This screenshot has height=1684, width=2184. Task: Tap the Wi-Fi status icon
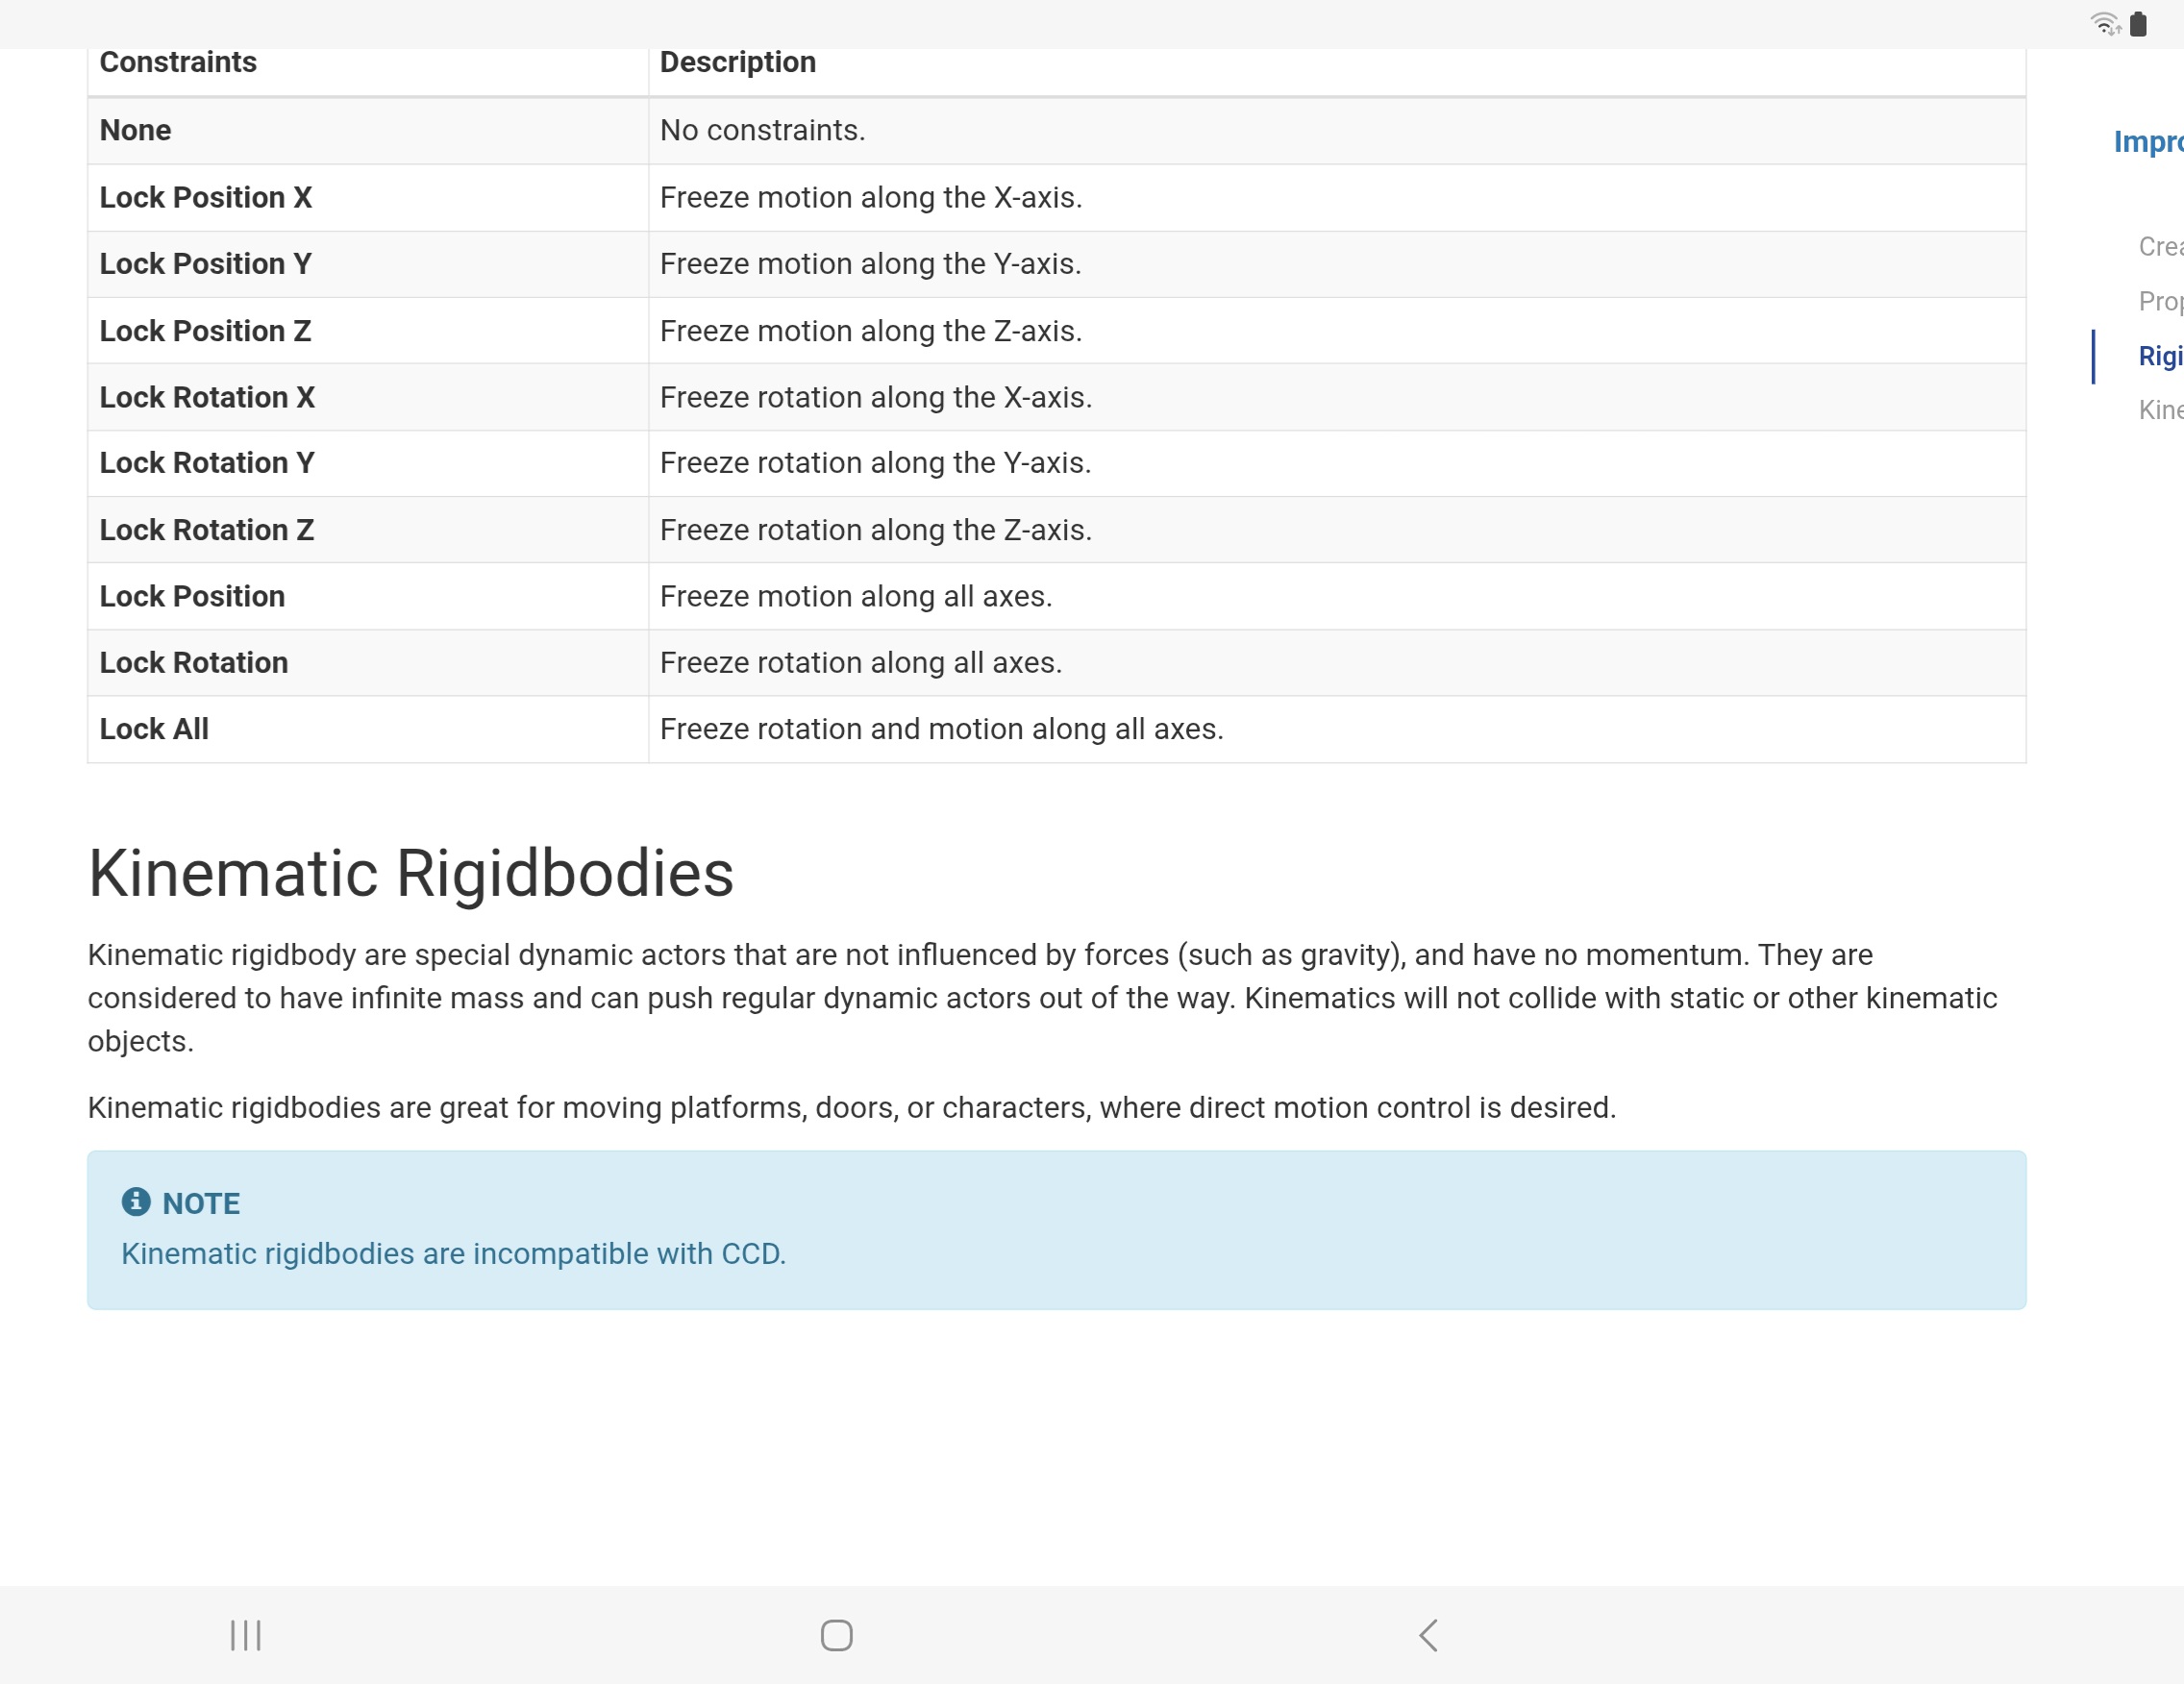pos(2104,23)
